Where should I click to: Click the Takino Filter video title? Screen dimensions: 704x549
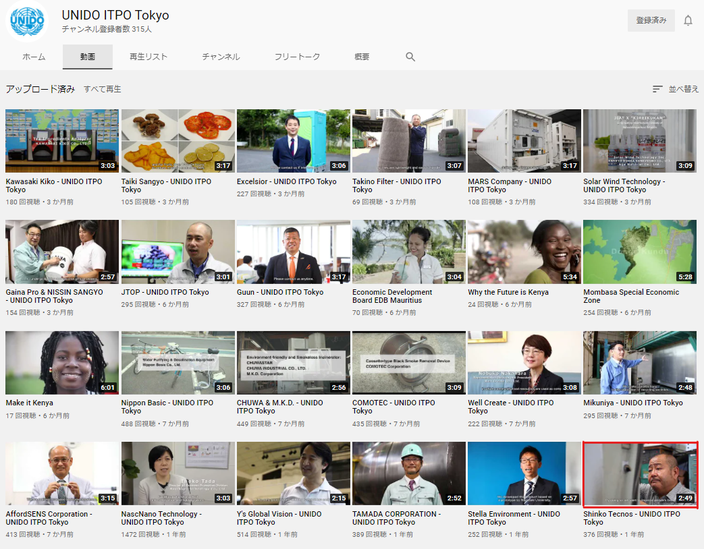[397, 185]
